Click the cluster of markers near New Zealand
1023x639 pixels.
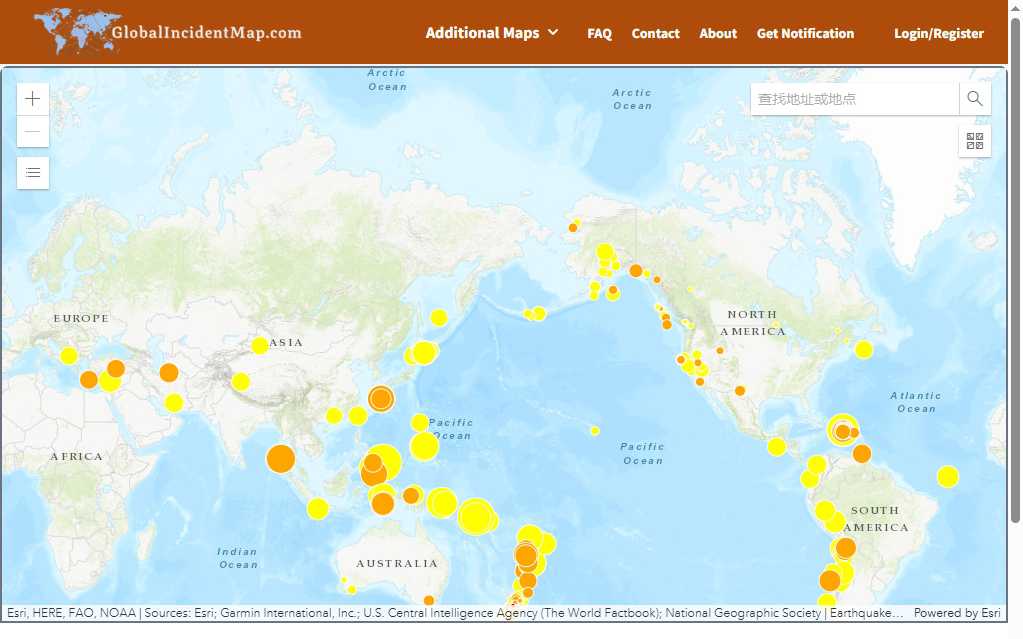tap(526, 556)
